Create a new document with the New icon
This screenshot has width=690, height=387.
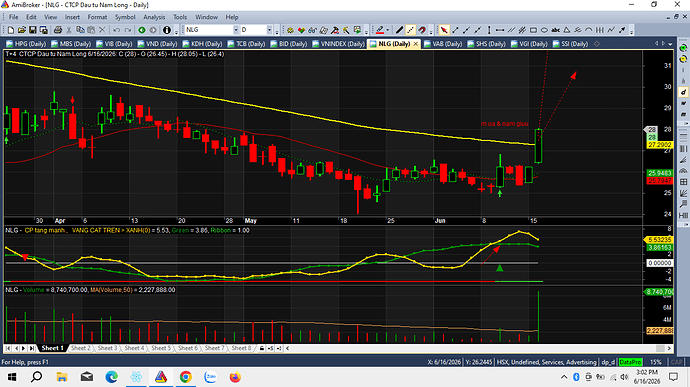(x=11, y=30)
